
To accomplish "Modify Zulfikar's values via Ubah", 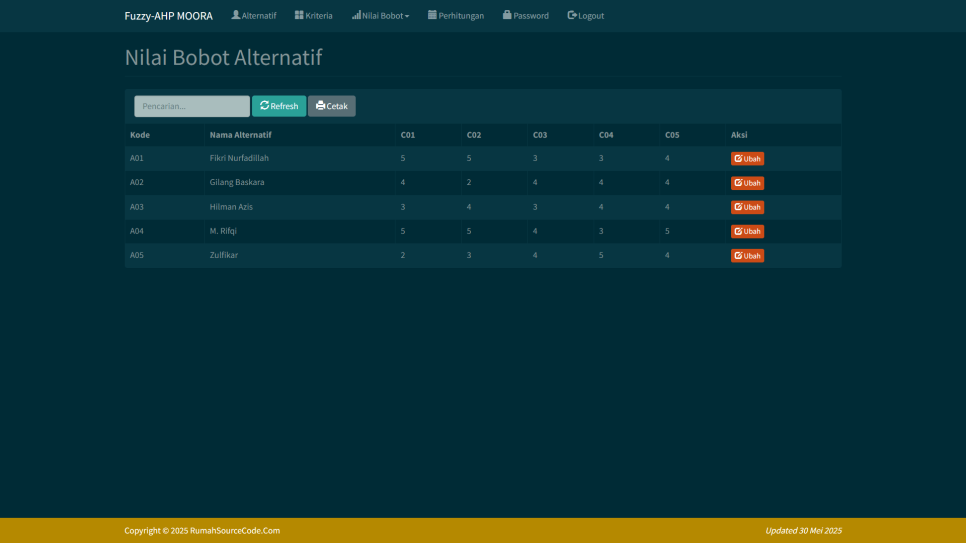I will (747, 256).
